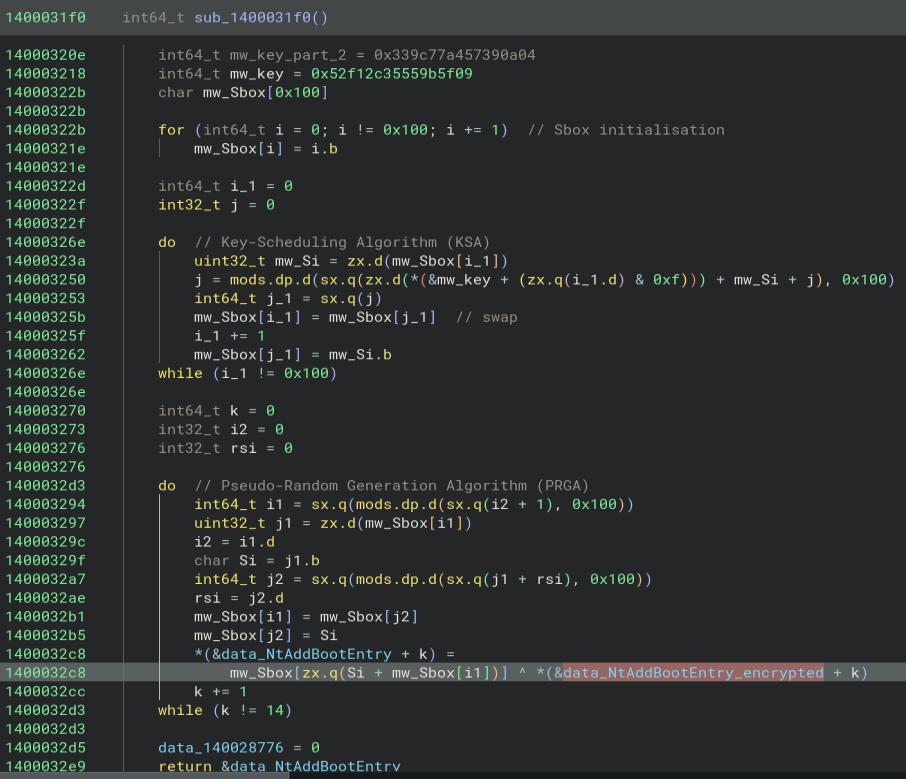Click address 1400031f0 in the header row
This screenshot has height=779, width=906.
(x=46, y=17)
